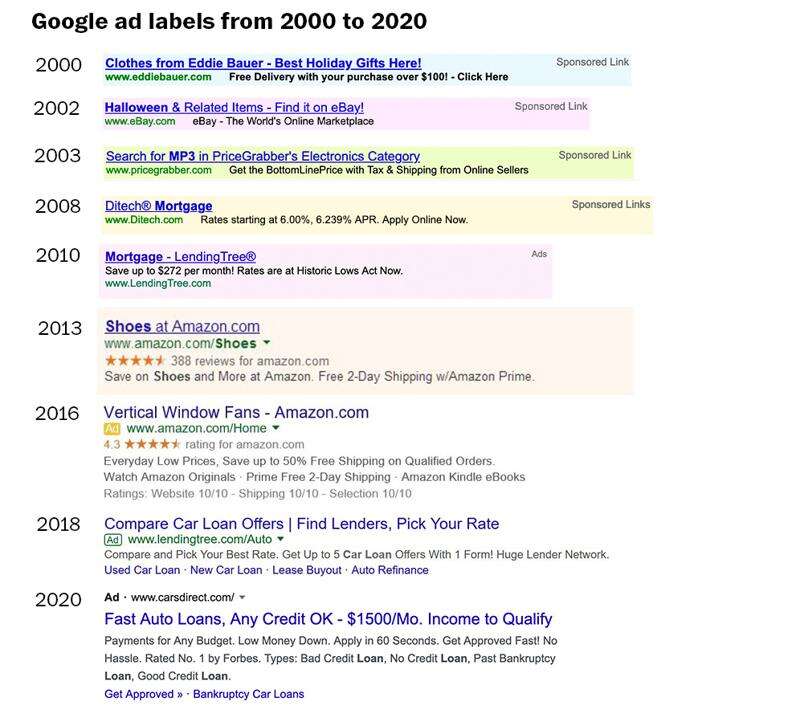Click the Fast Auto Loans headline
This screenshot has width=800, height=722.
(328, 619)
